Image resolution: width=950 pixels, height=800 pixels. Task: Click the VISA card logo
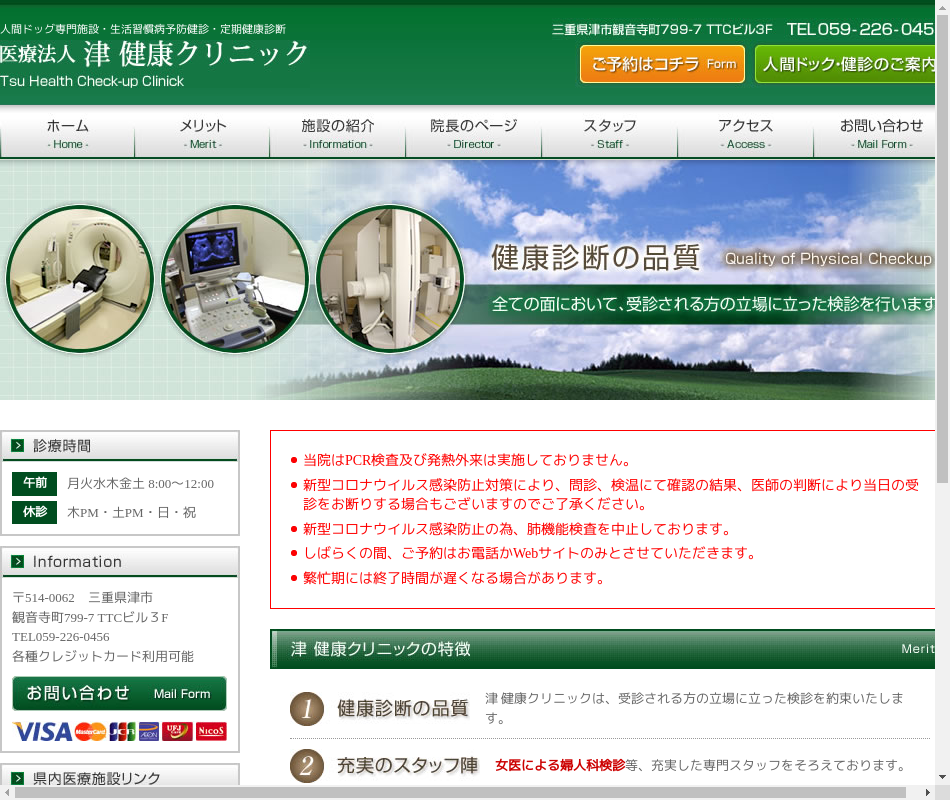42,731
